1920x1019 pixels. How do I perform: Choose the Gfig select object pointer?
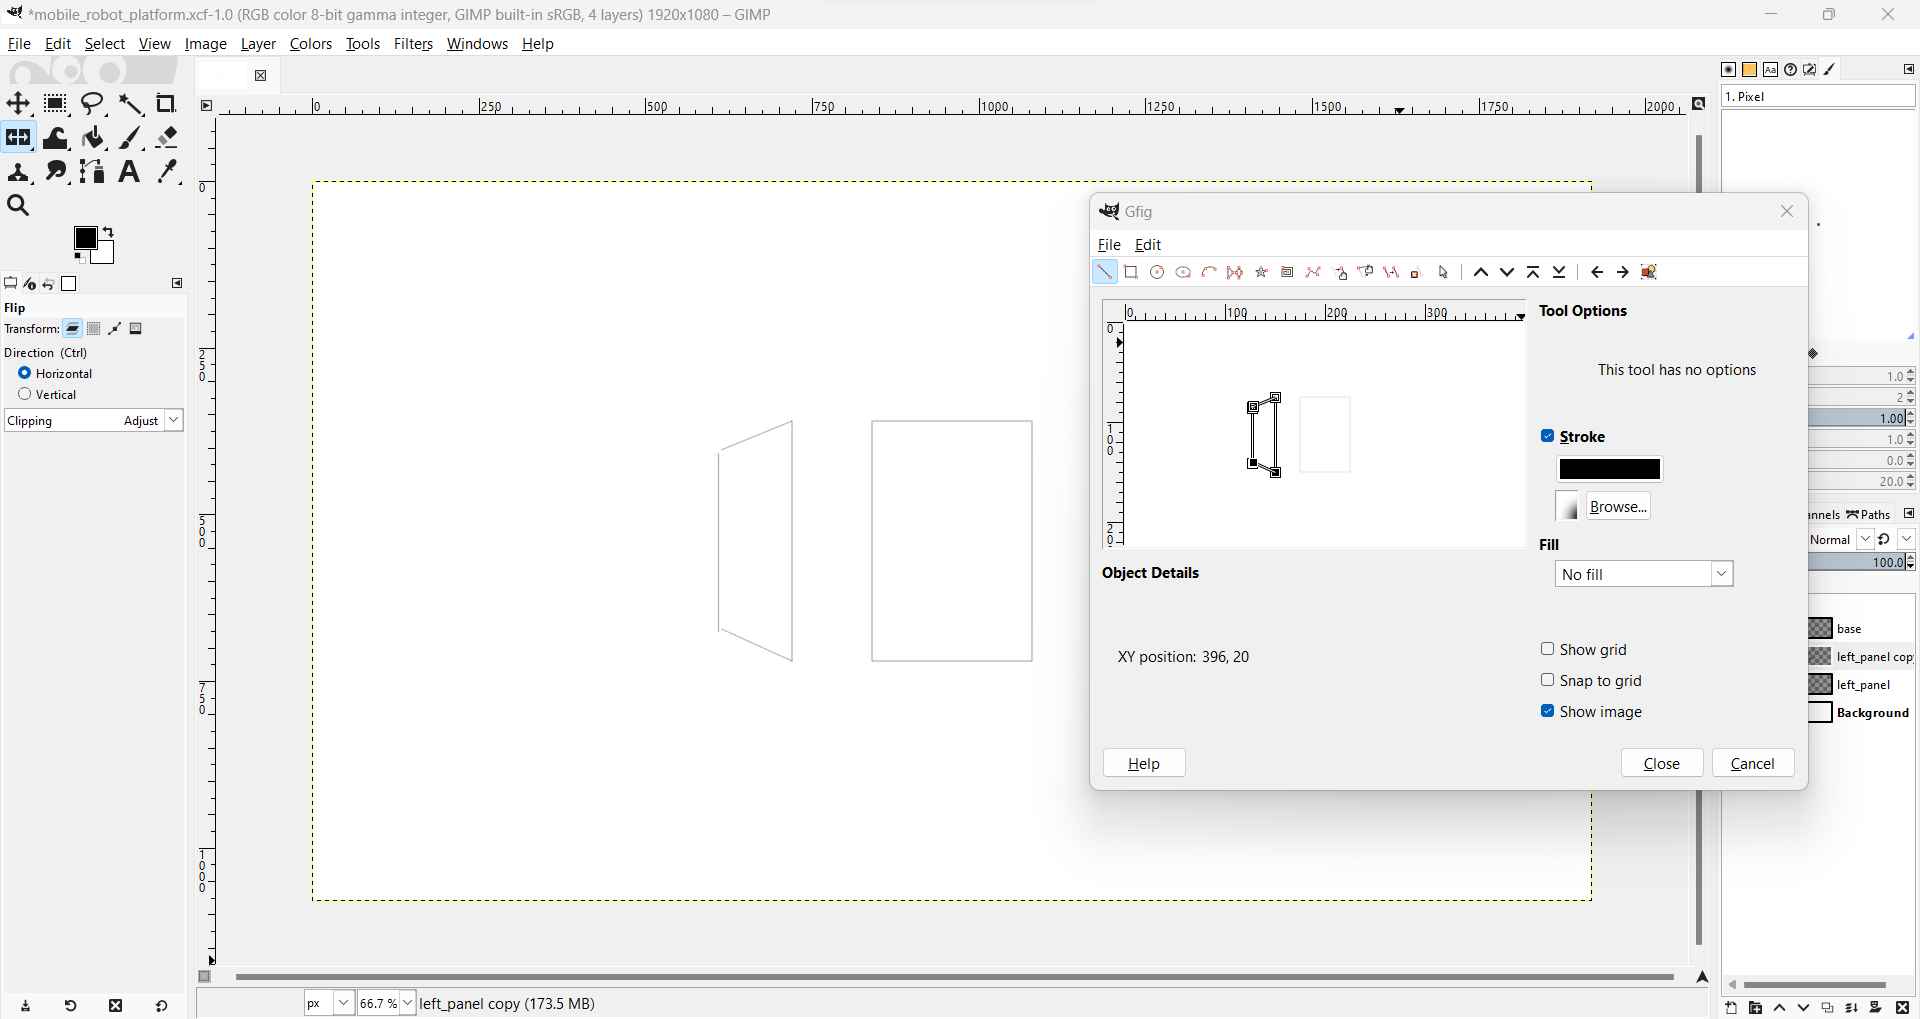1444,273
